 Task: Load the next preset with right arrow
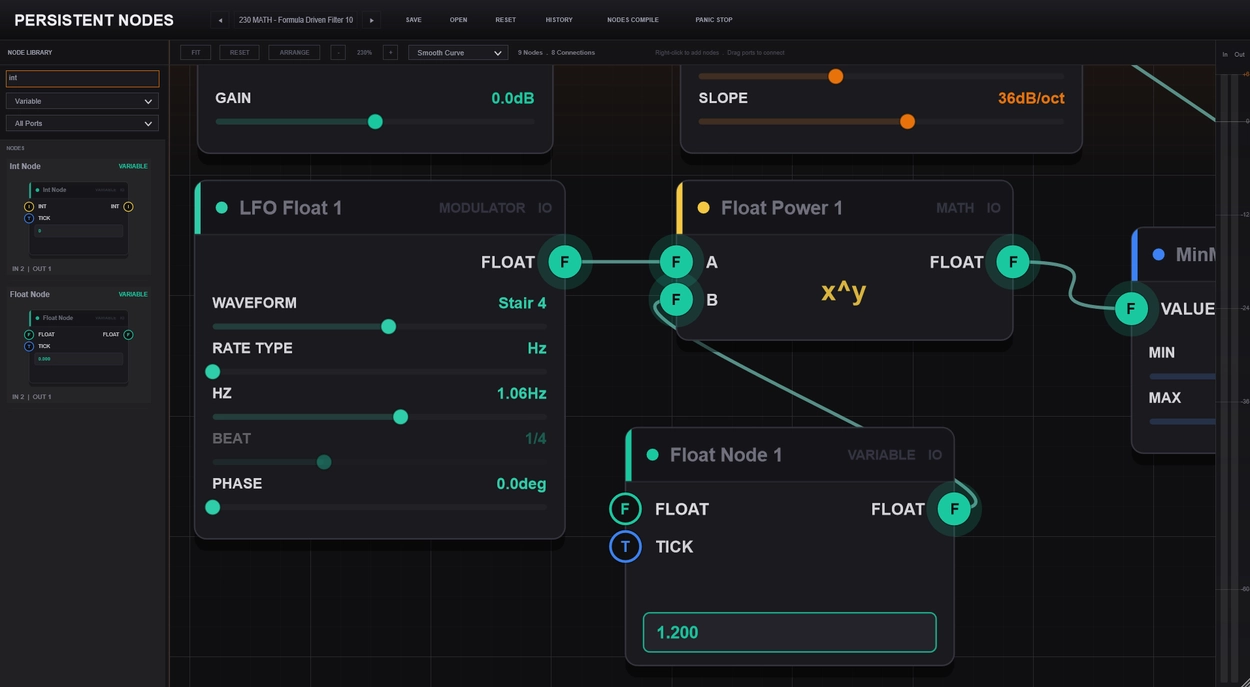tap(371, 20)
